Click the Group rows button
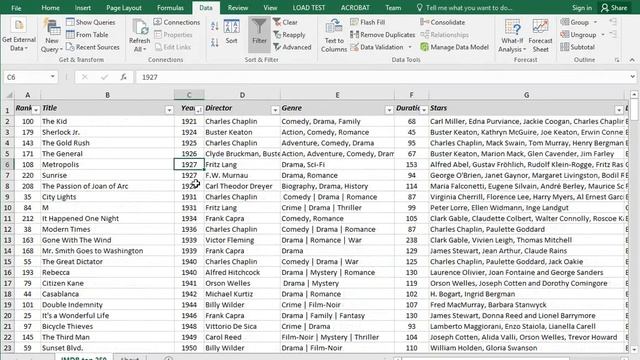Image resolution: width=640 pixels, height=360 pixels. [x=575, y=22]
